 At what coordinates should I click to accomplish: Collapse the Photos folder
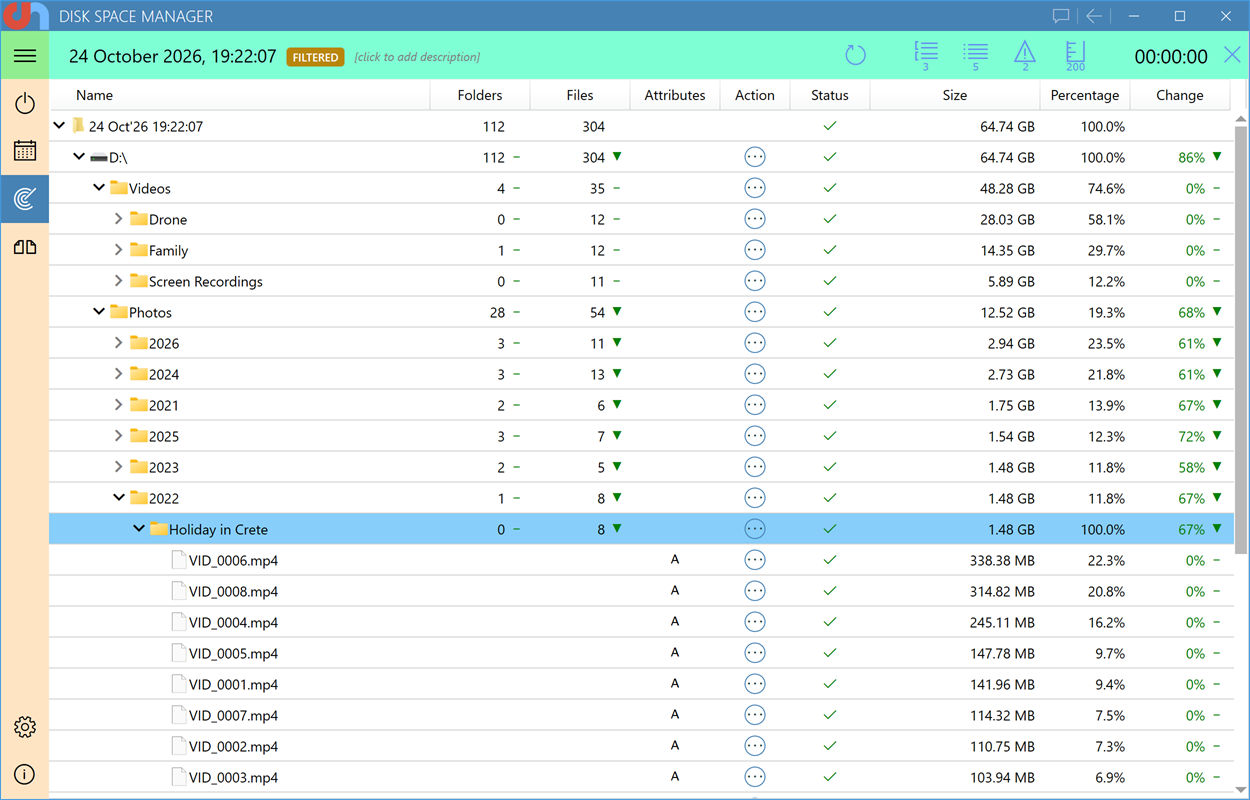tap(99, 312)
